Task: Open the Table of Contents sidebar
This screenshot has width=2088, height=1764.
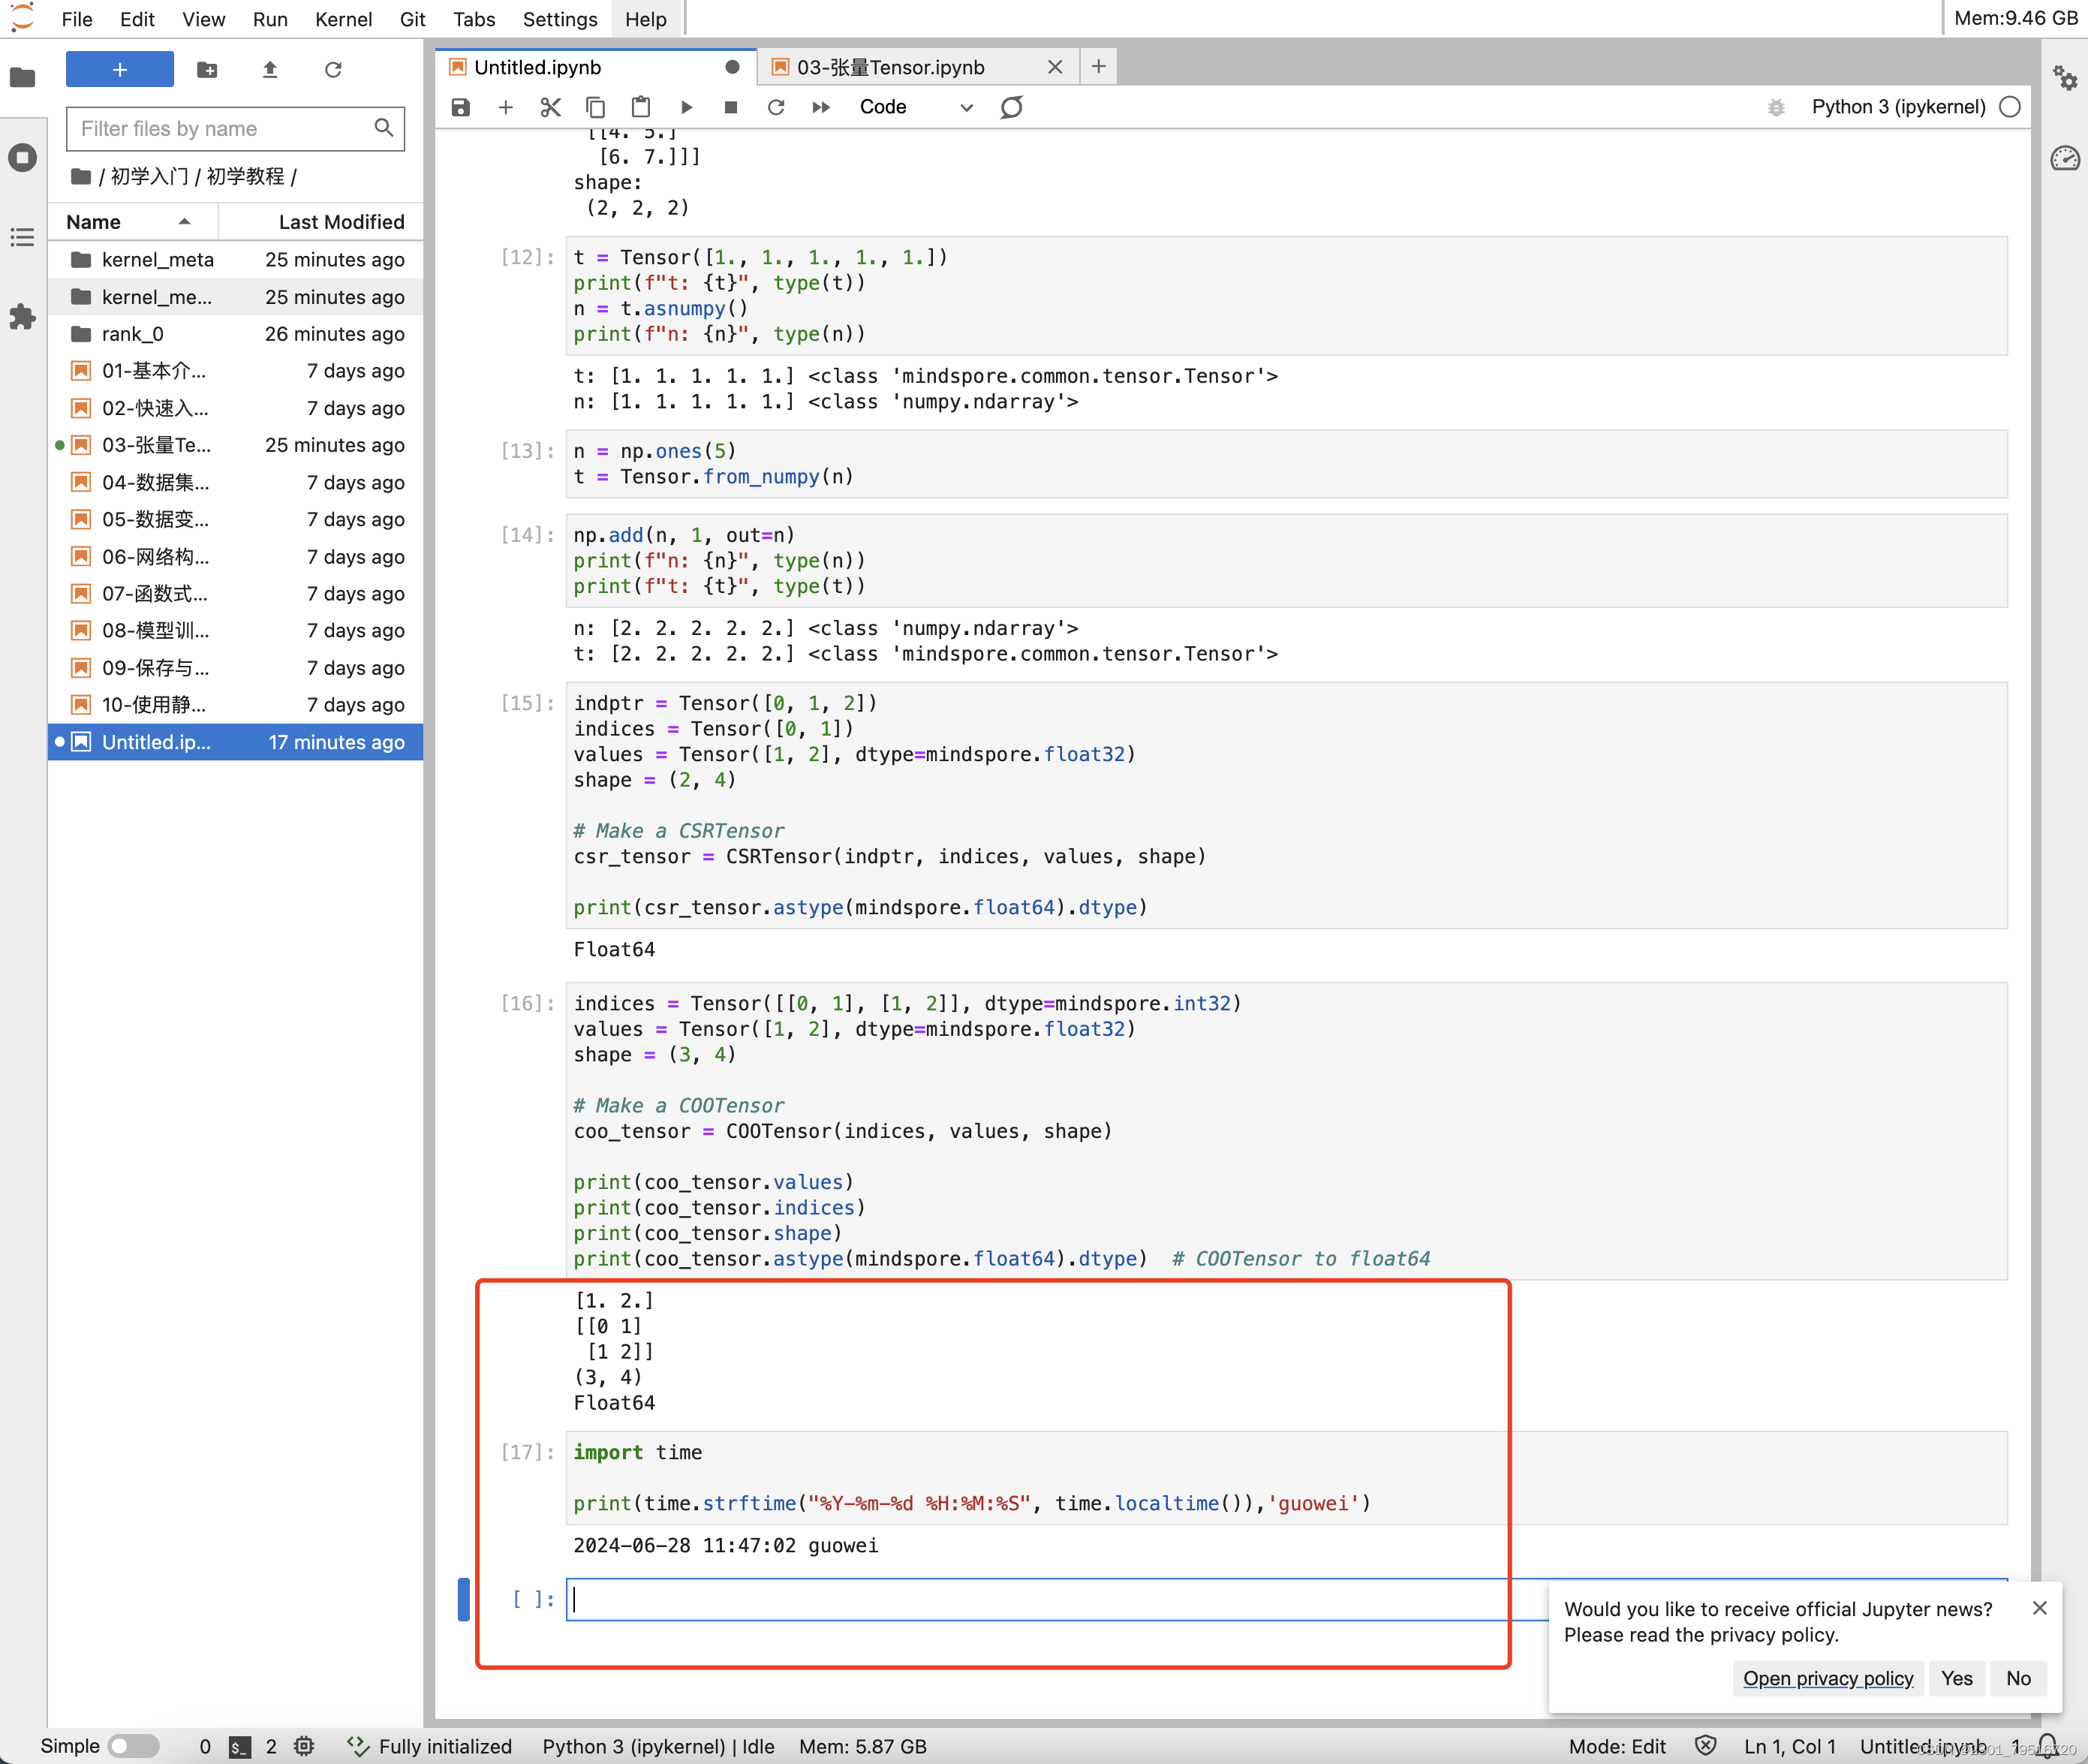Action: 22,237
